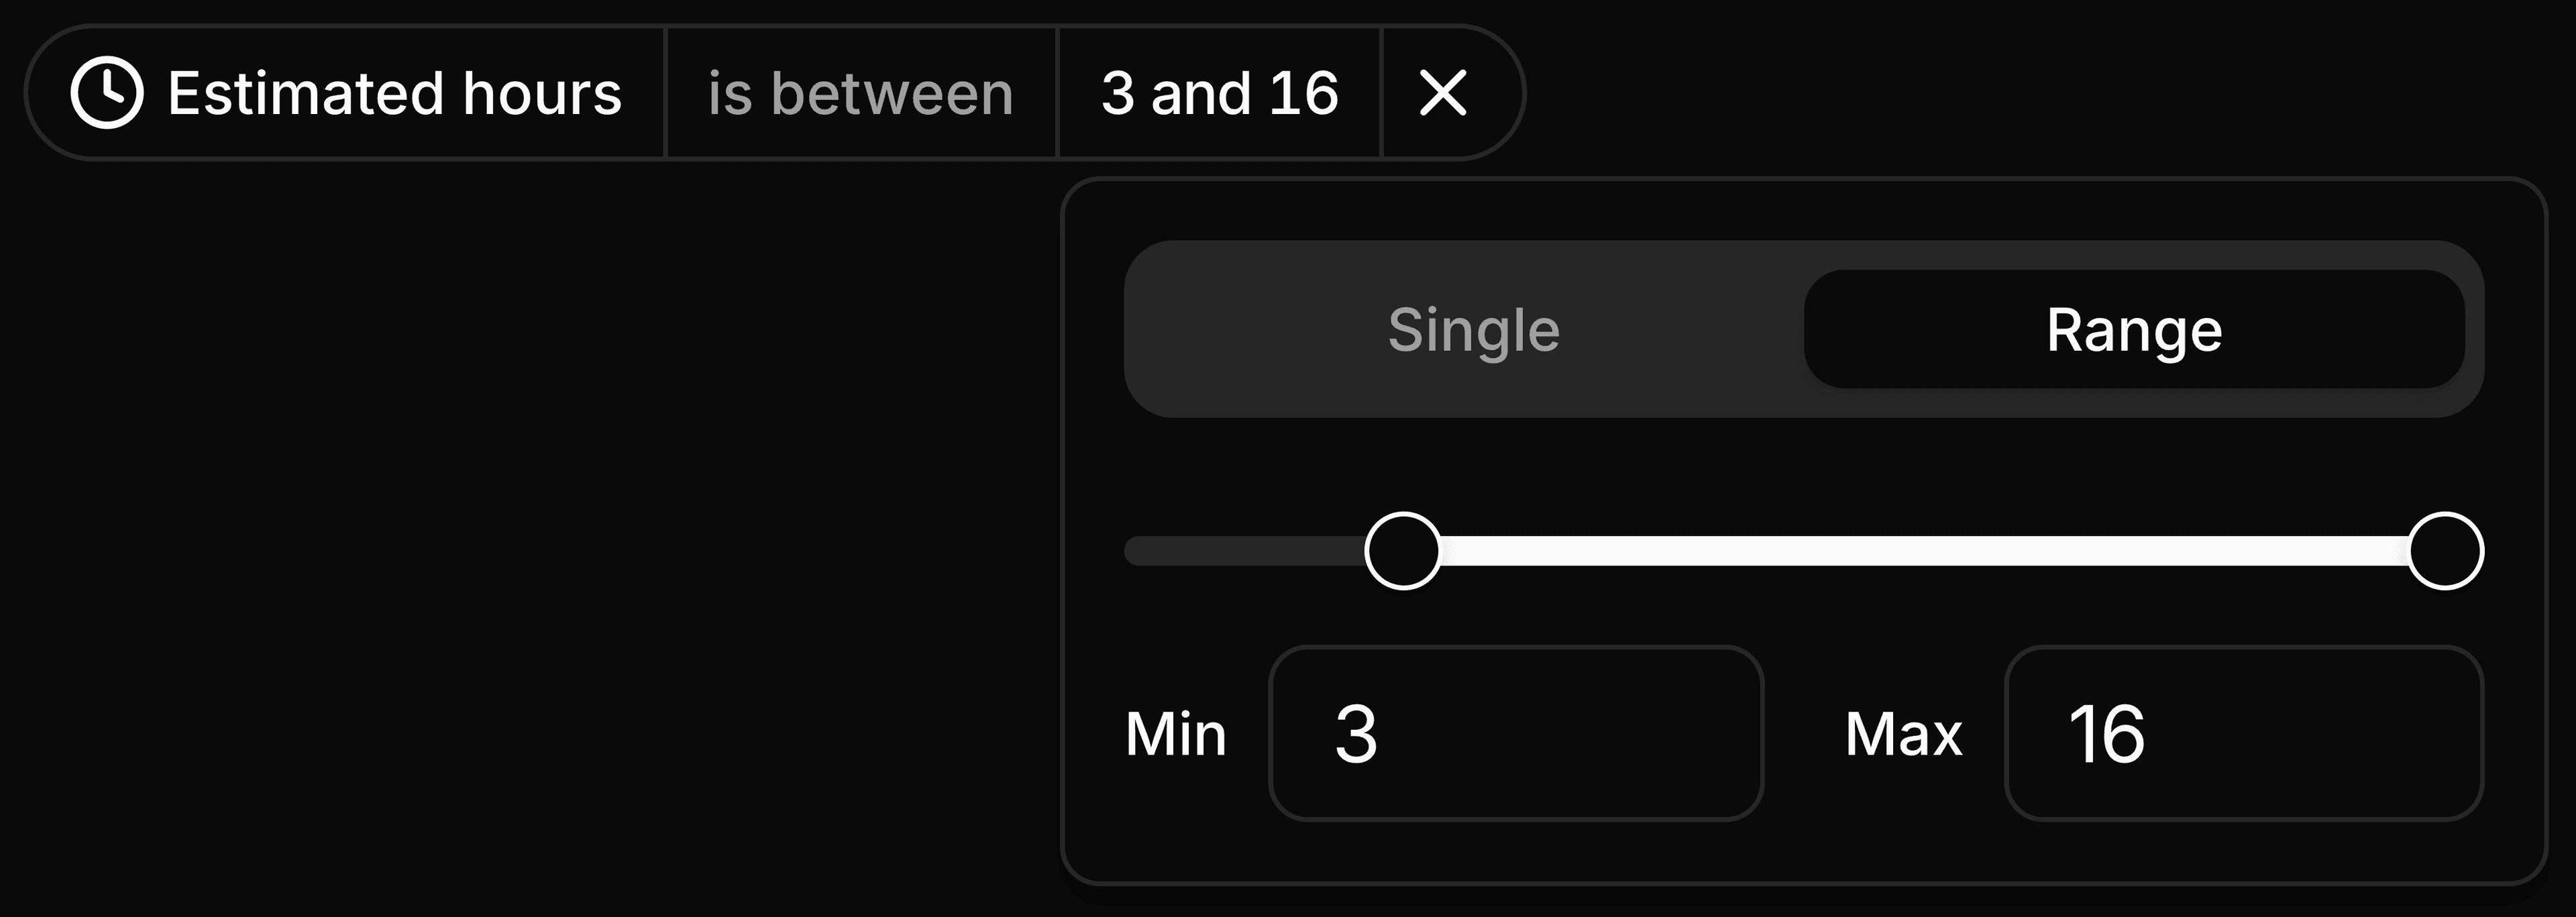Click the Min label text
2576x917 pixels.
click(x=1175, y=734)
